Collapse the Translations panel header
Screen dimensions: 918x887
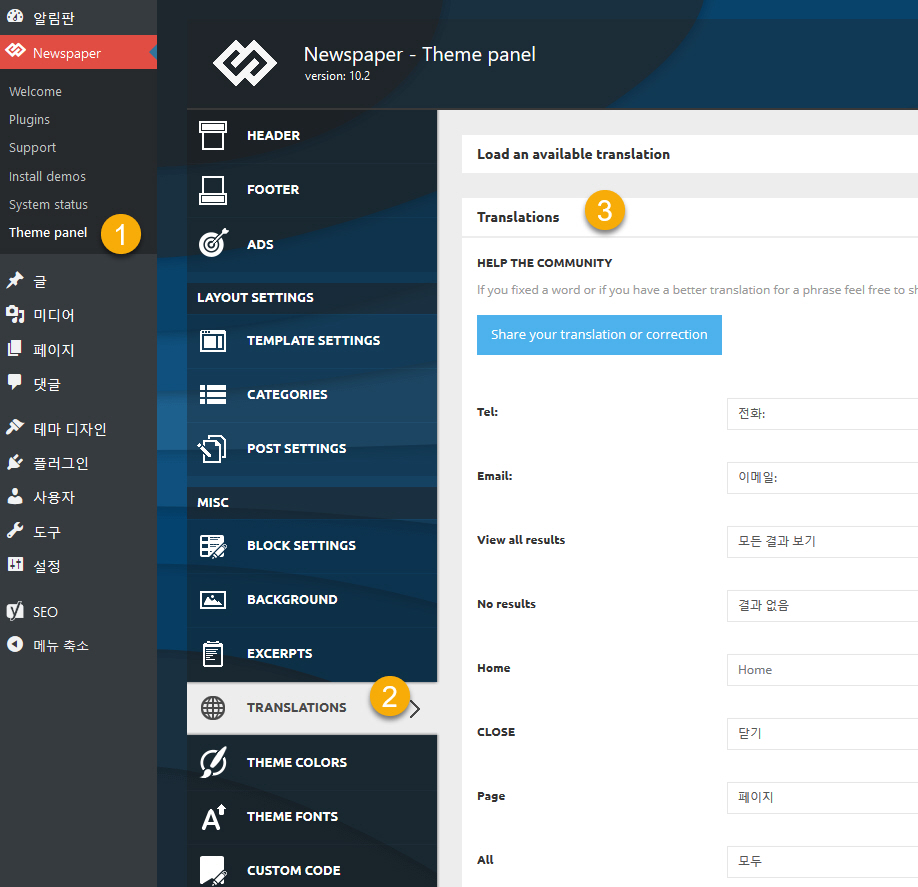(x=690, y=217)
